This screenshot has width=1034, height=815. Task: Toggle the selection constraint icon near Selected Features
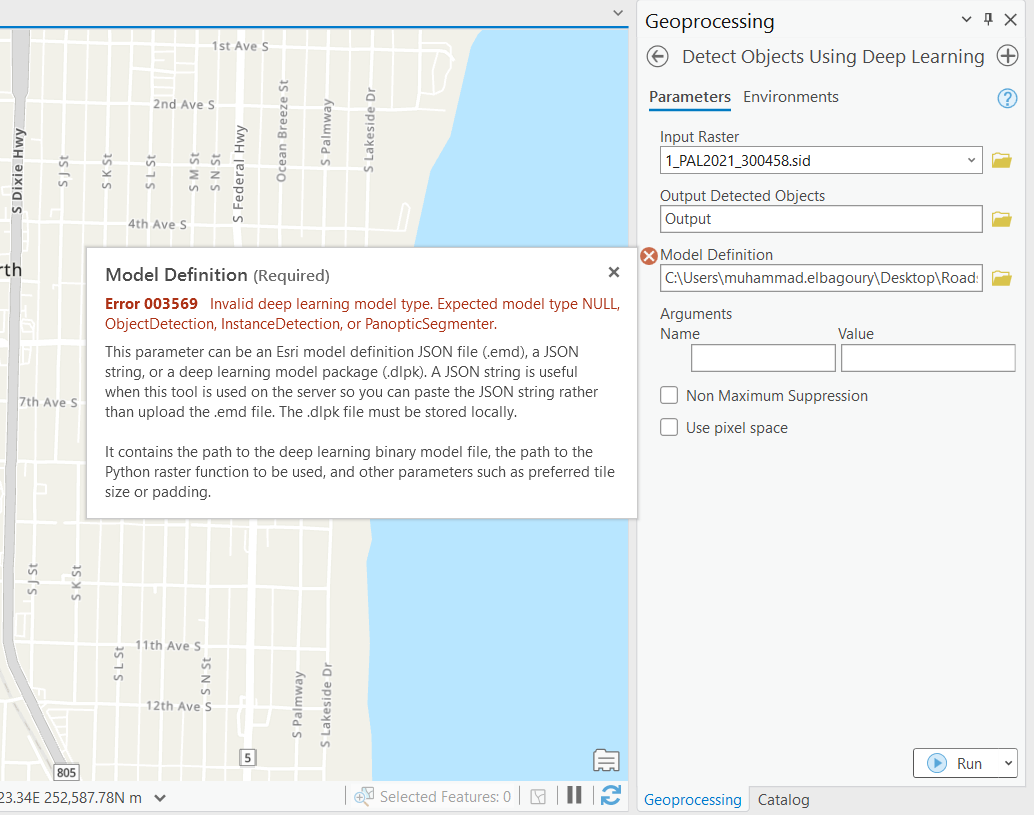(x=538, y=795)
